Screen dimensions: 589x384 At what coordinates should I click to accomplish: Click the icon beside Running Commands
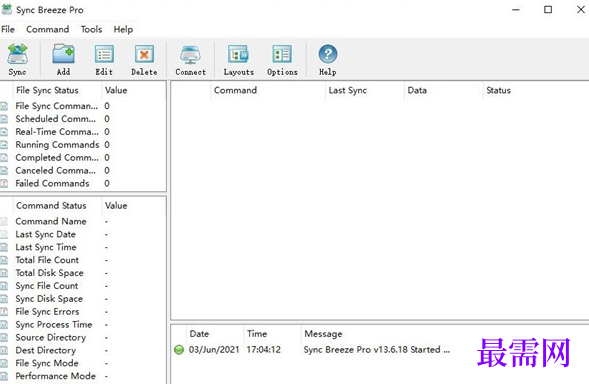[4, 145]
